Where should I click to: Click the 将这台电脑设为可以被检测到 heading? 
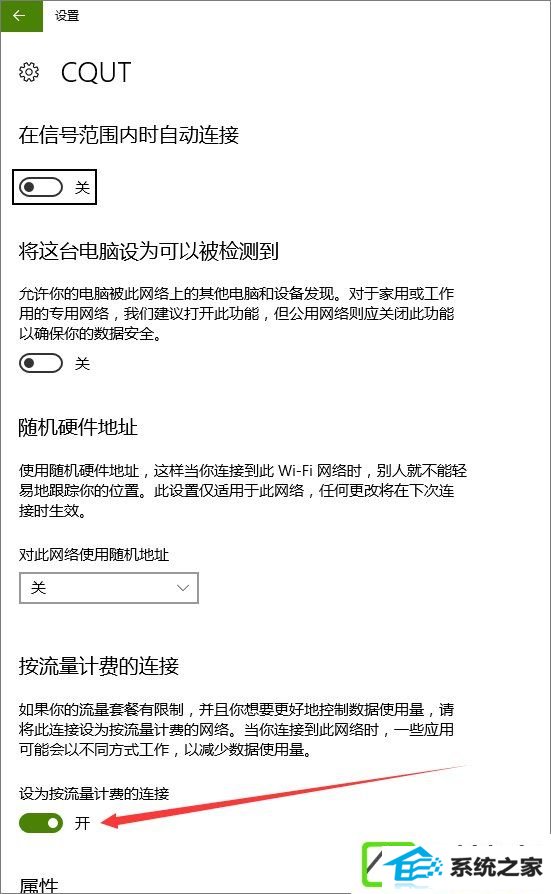pyautogui.click(x=148, y=251)
